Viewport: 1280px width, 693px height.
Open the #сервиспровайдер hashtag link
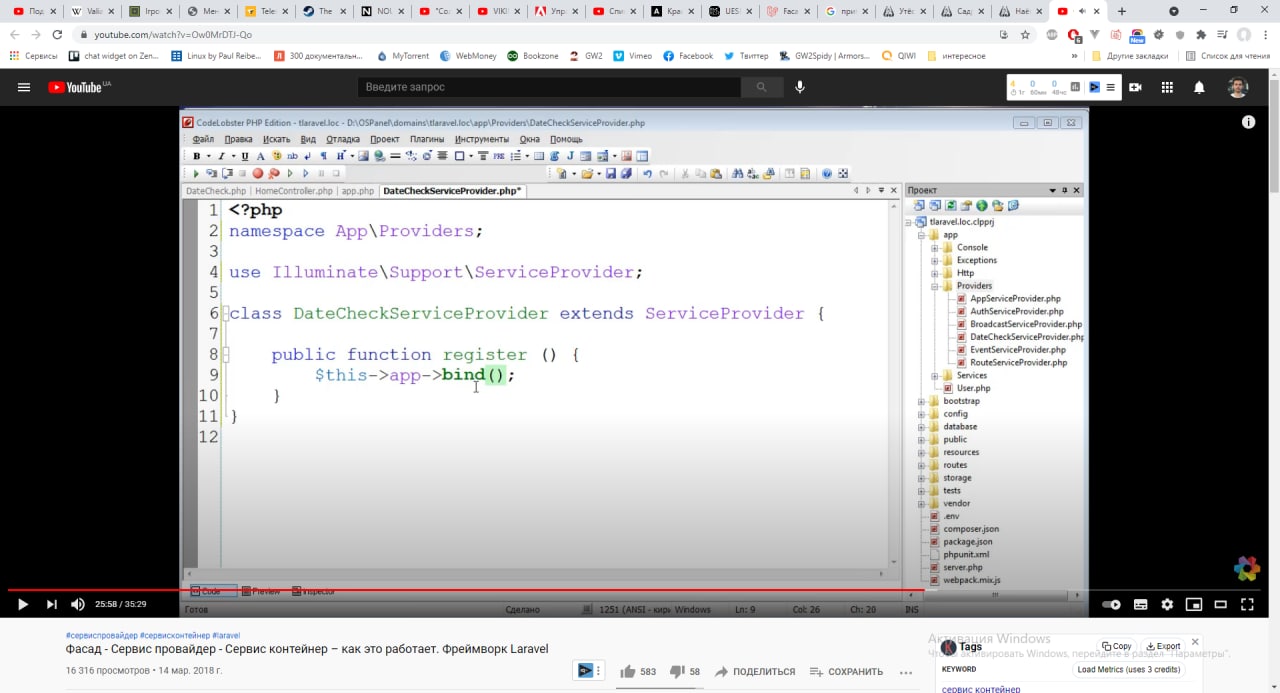101,635
